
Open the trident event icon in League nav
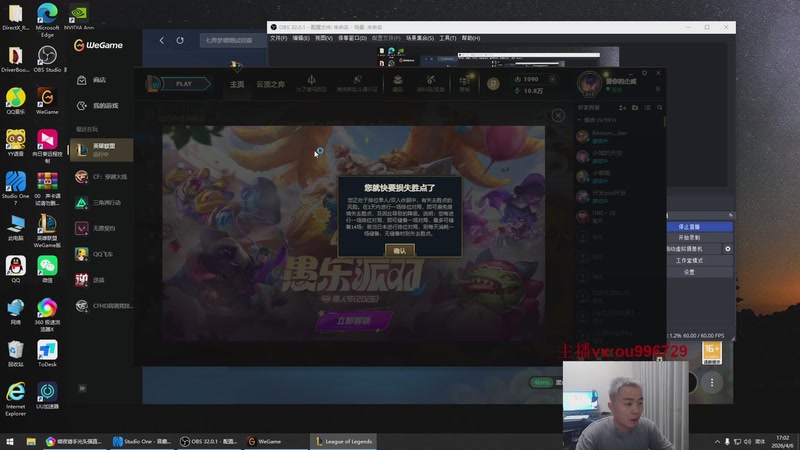coord(311,83)
